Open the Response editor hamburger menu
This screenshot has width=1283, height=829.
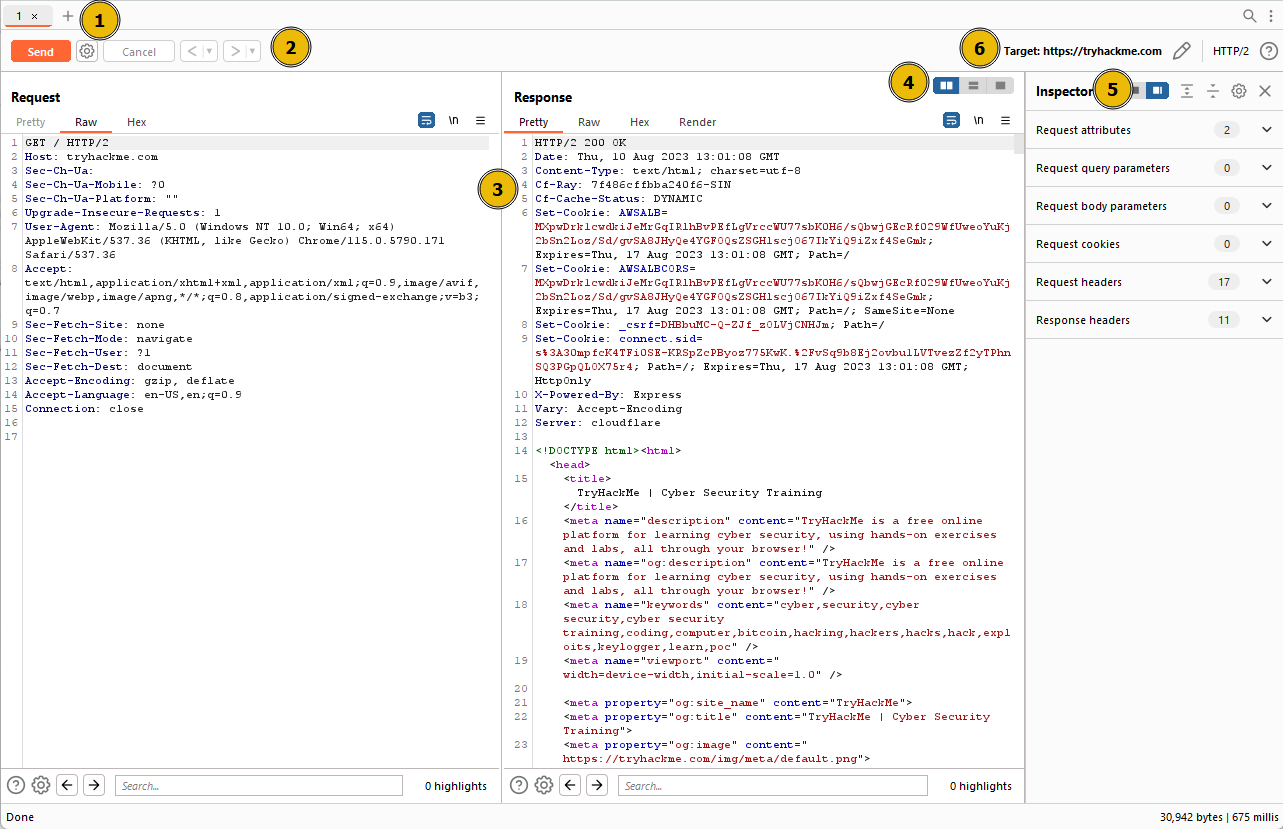1005,121
